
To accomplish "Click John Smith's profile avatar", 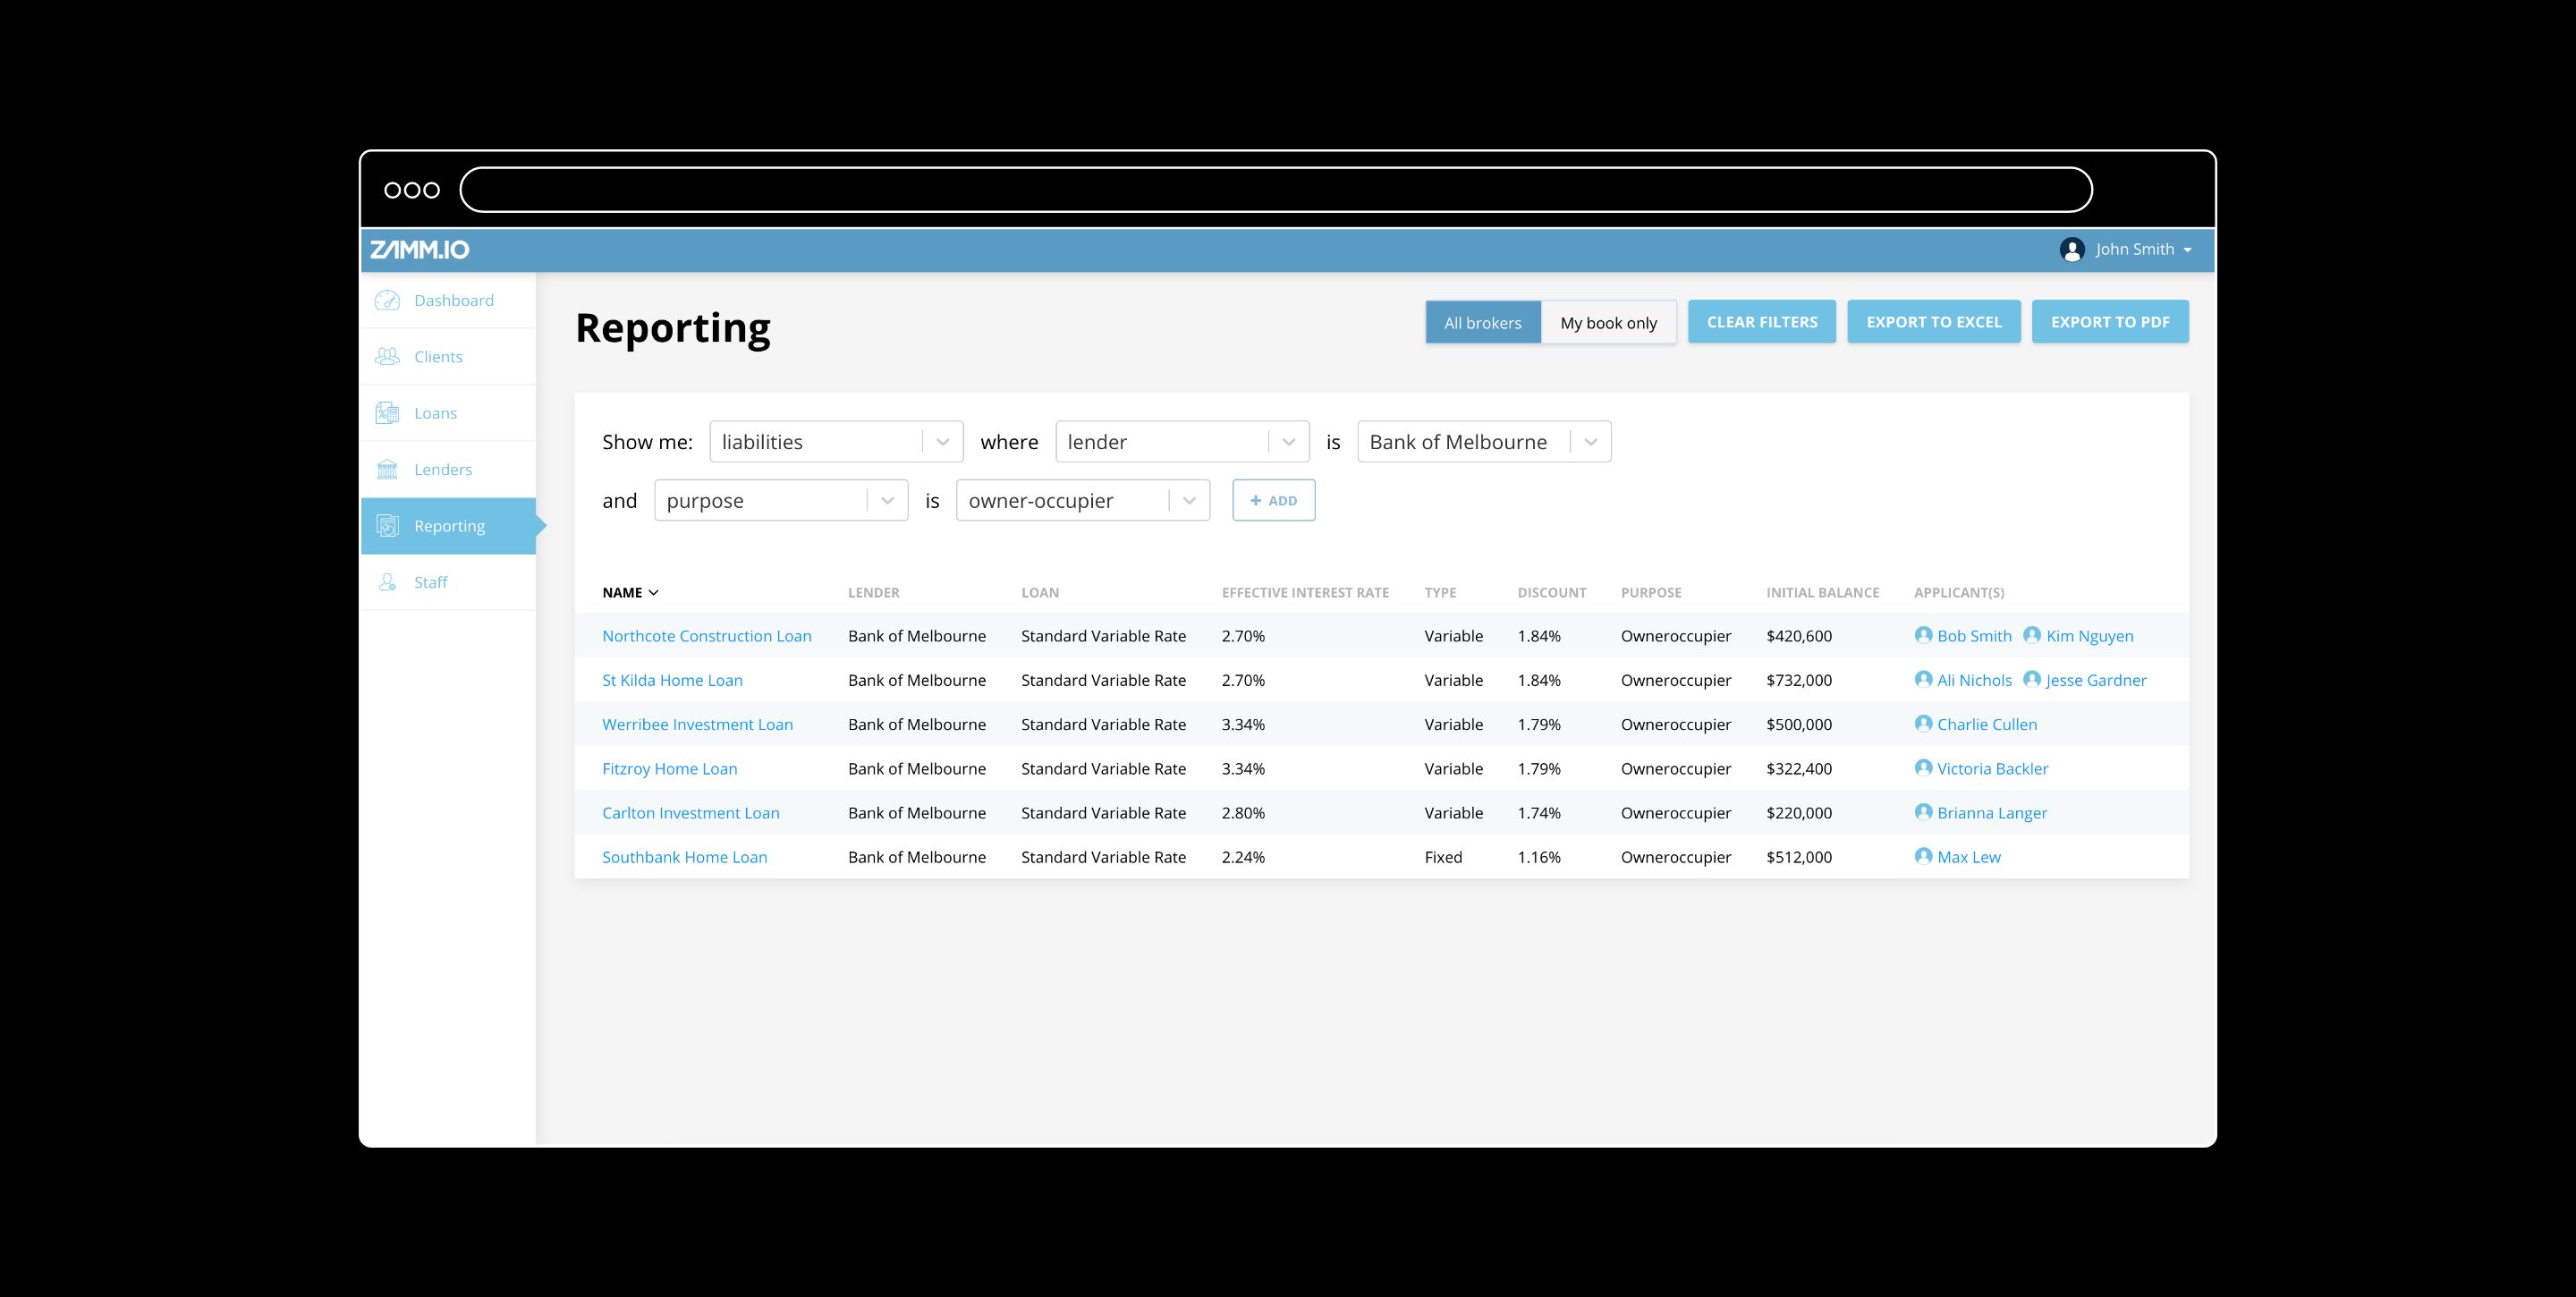I will coord(2072,249).
